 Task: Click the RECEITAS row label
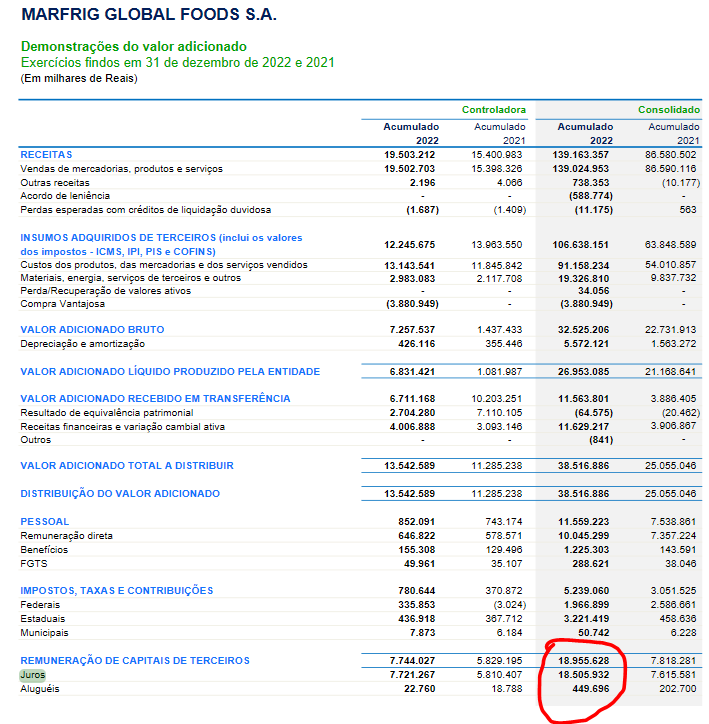coord(46,155)
